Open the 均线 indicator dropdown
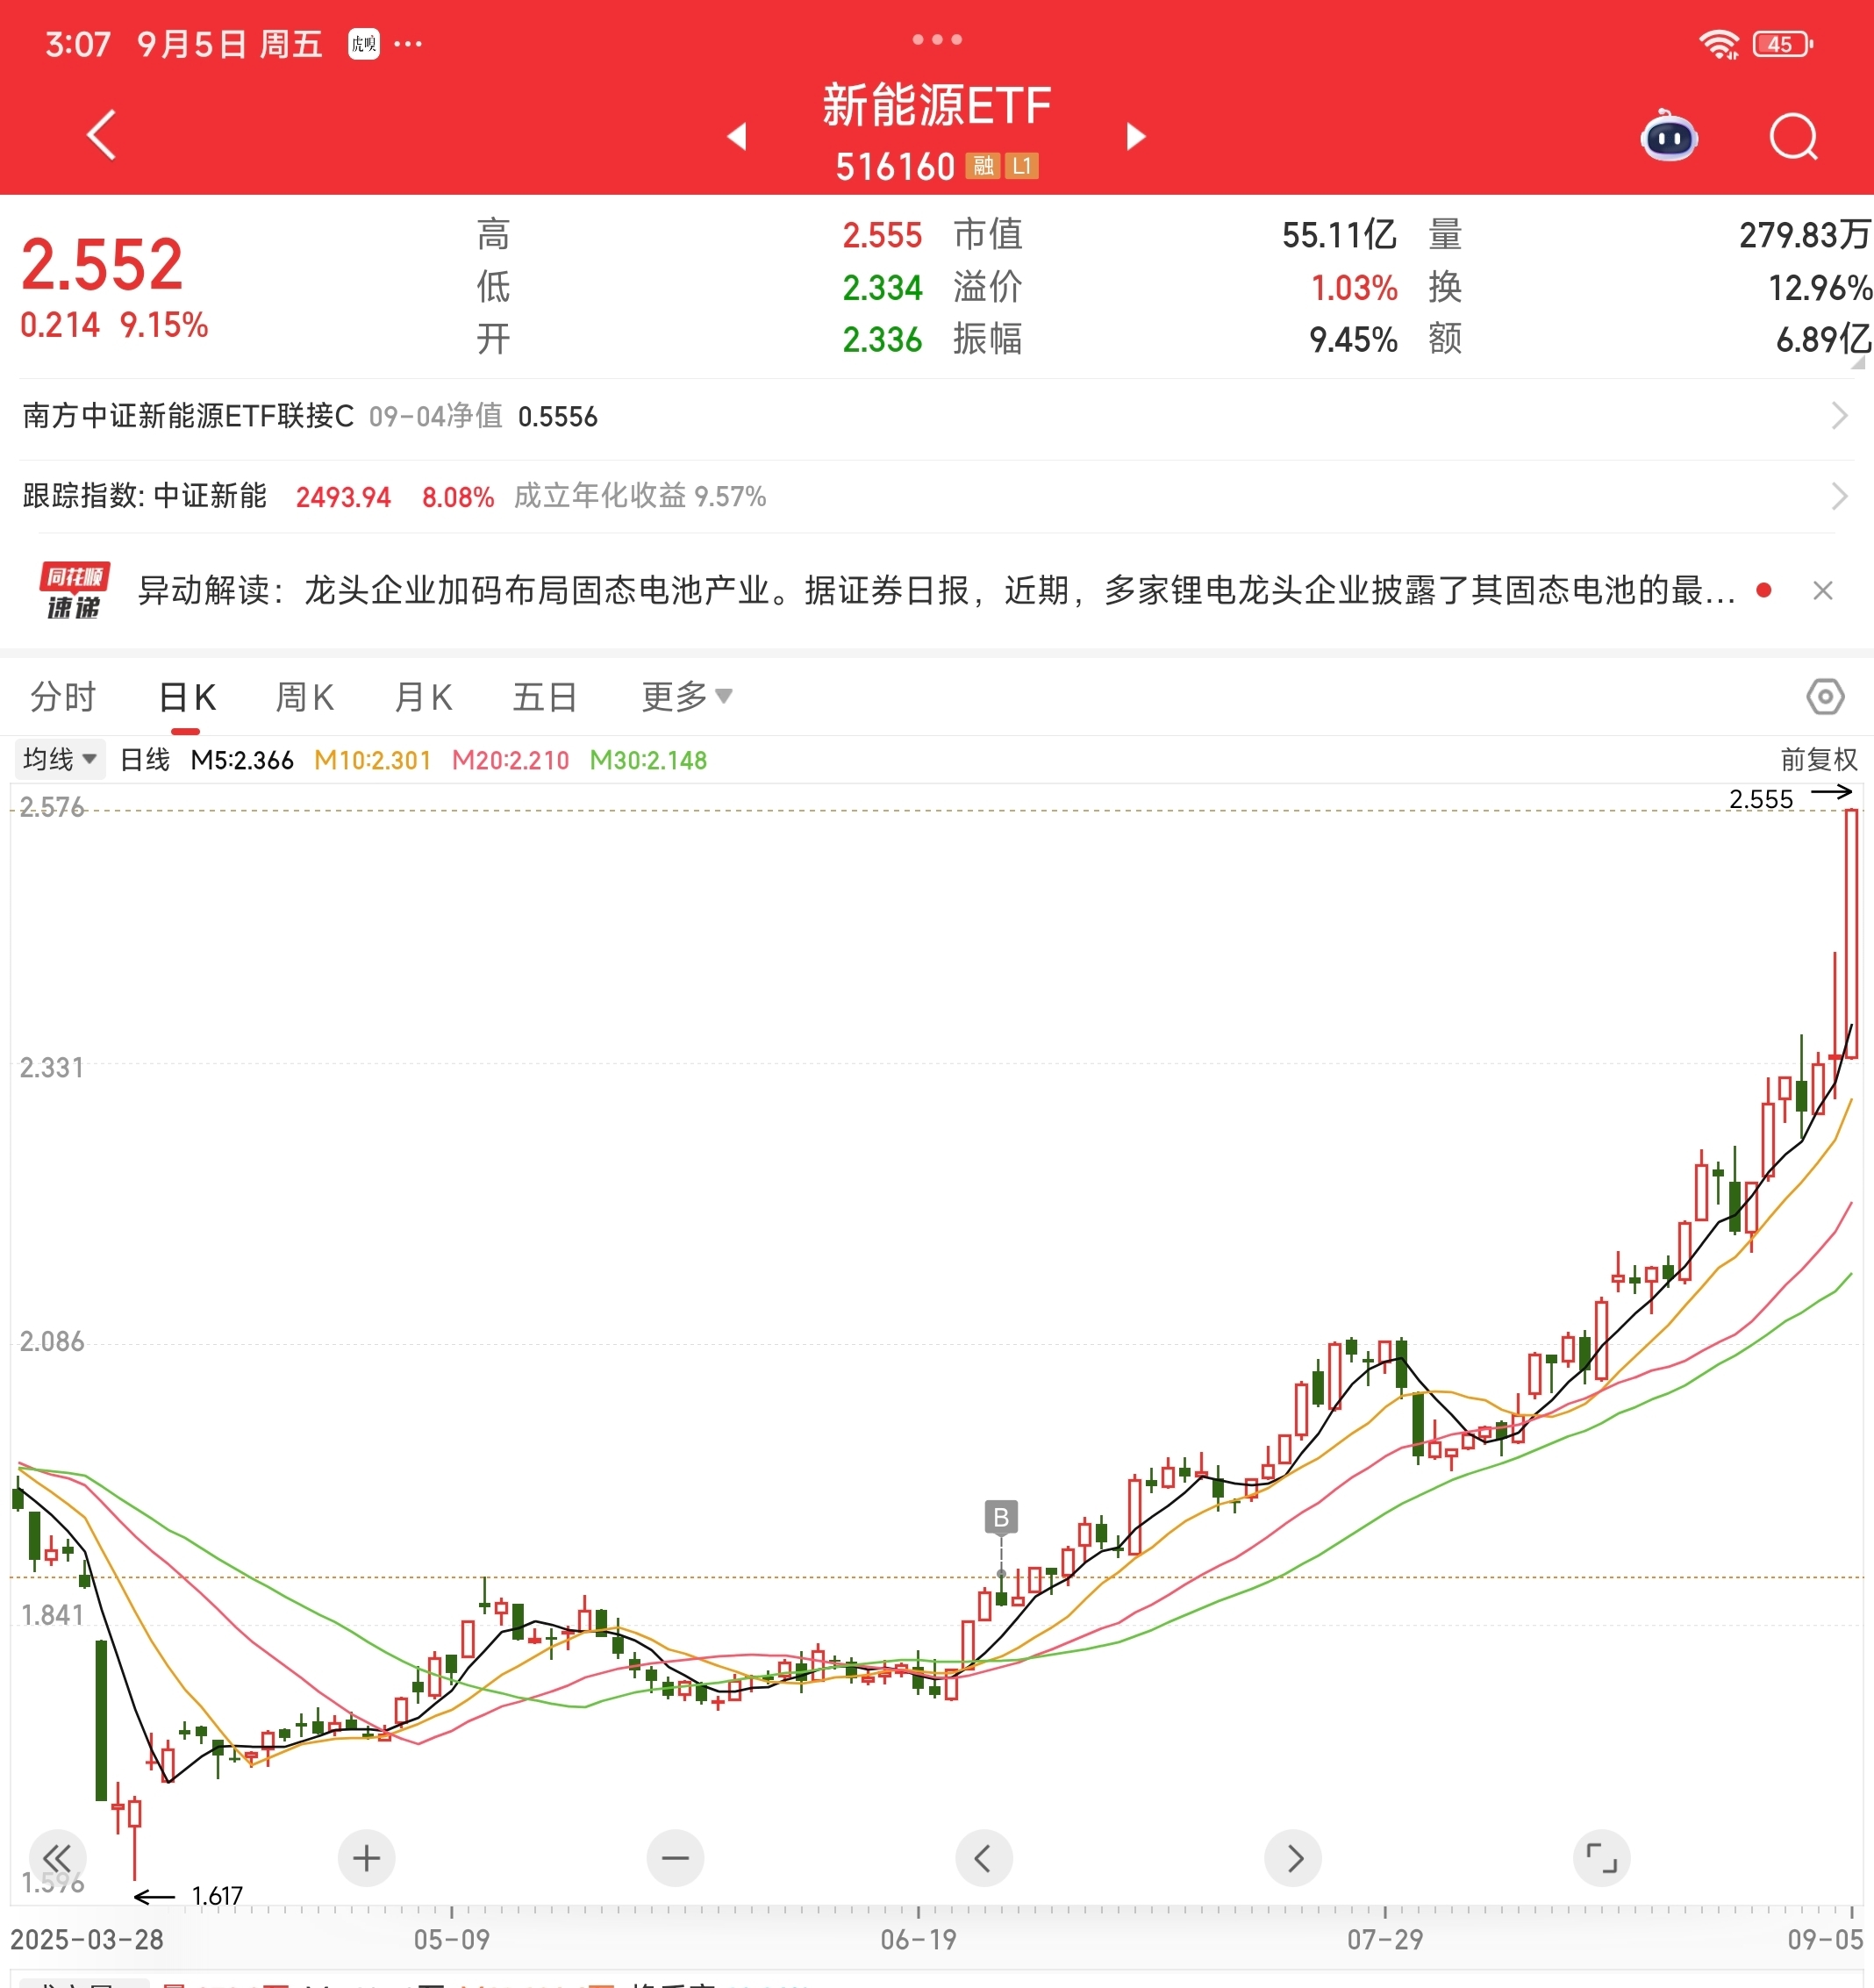 coord(60,759)
